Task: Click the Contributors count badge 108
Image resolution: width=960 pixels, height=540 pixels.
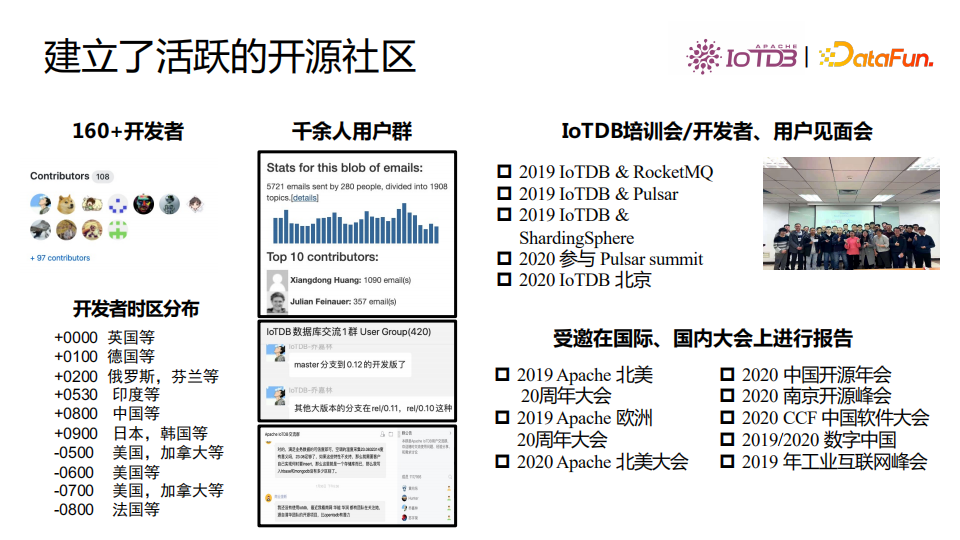Action: pos(102,176)
